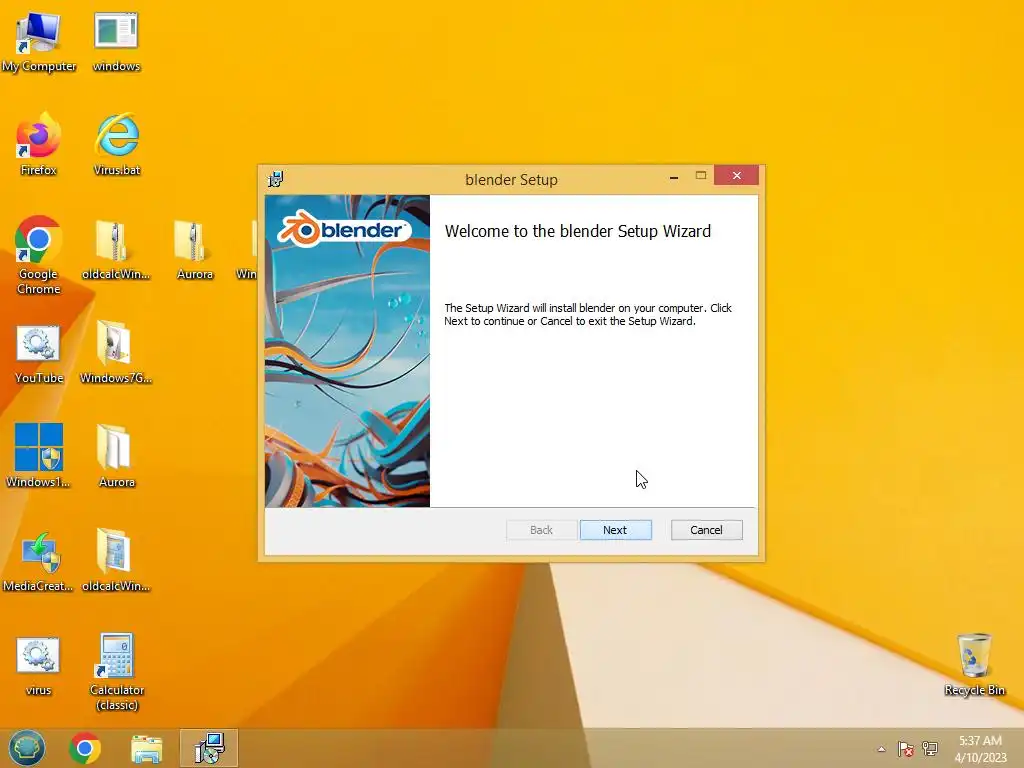Select the Aurora folder icon
The height and width of the screenshot is (768, 1024).
point(116,456)
